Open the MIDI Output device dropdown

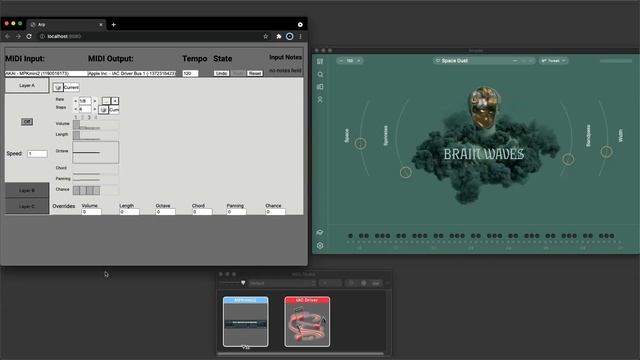coord(132,73)
